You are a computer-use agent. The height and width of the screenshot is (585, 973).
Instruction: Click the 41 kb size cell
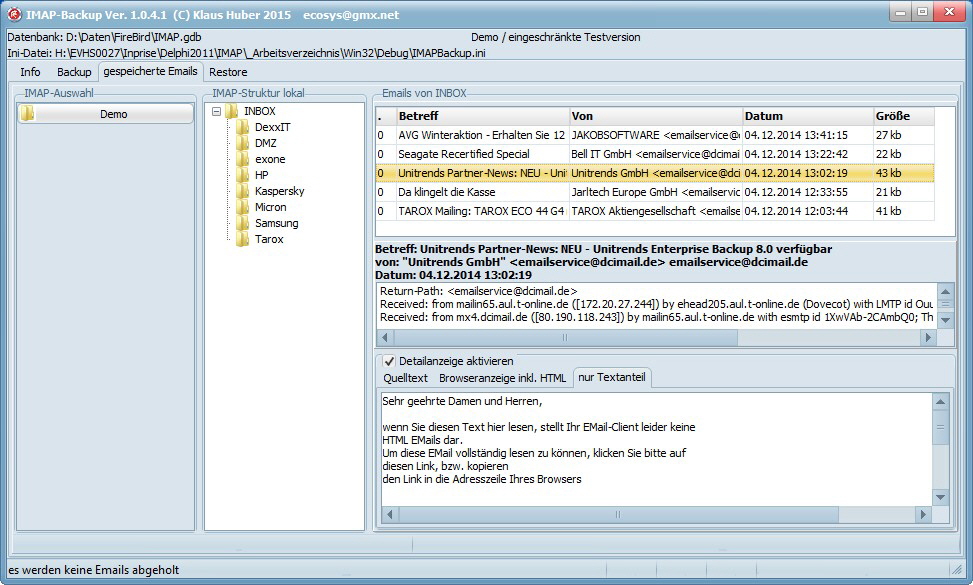tap(903, 212)
